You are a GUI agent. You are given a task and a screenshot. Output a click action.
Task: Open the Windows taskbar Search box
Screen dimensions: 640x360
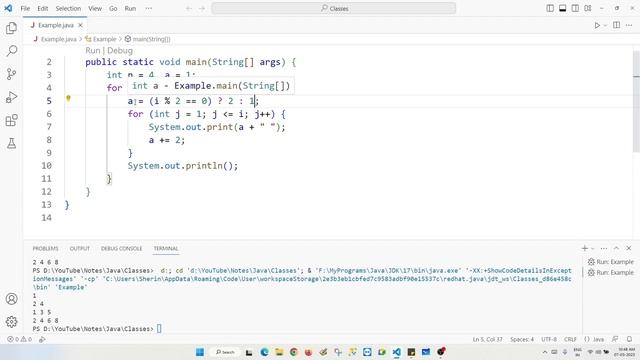coord(225,352)
